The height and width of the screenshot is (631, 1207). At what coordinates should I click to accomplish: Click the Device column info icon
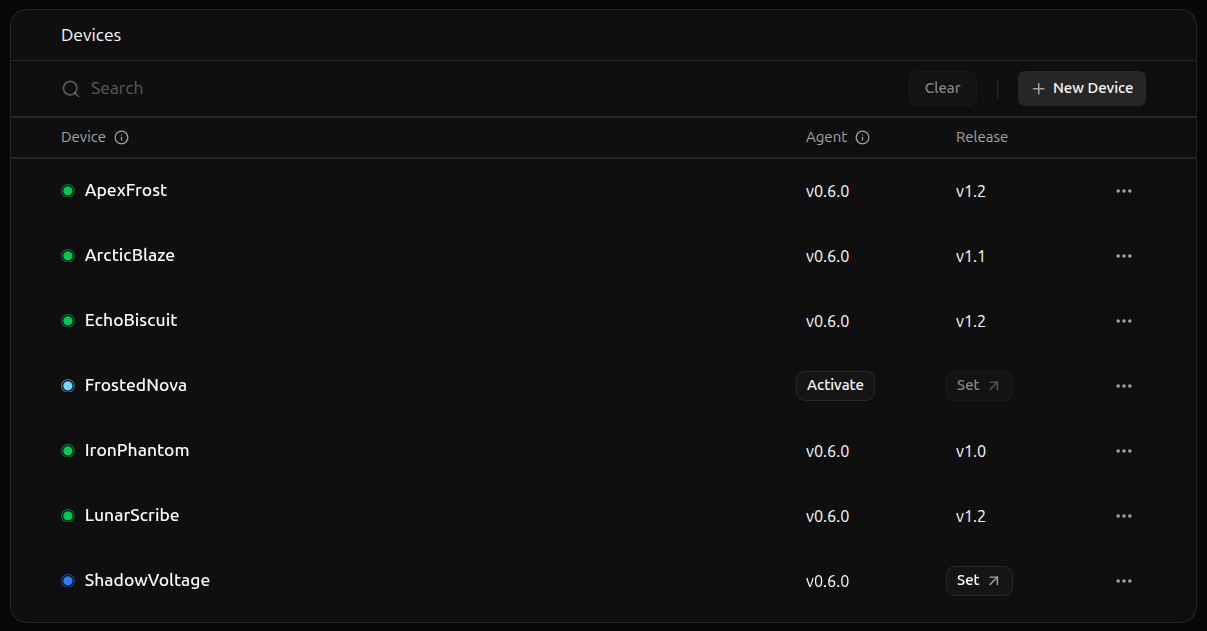[x=122, y=138]
